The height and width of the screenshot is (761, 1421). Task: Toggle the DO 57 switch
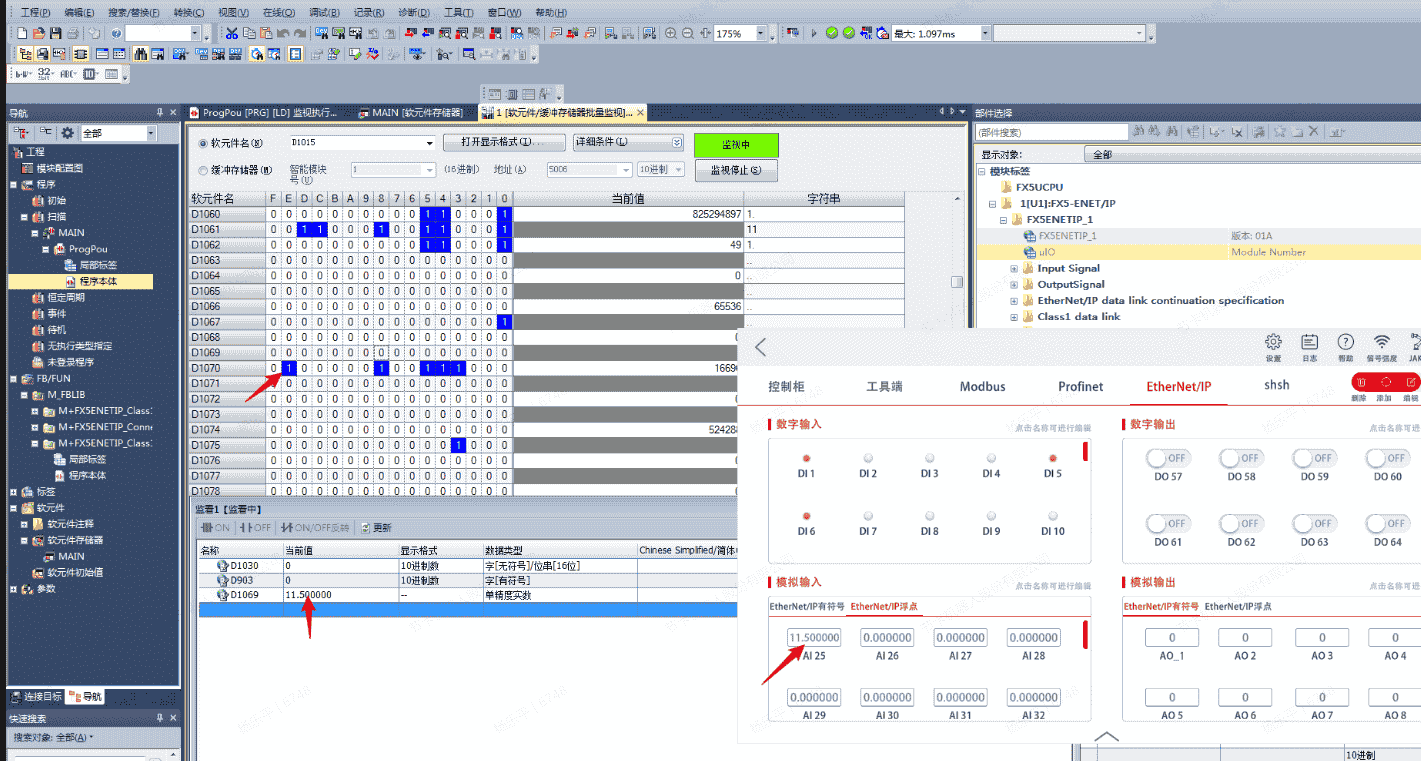tap(1167, 458)
